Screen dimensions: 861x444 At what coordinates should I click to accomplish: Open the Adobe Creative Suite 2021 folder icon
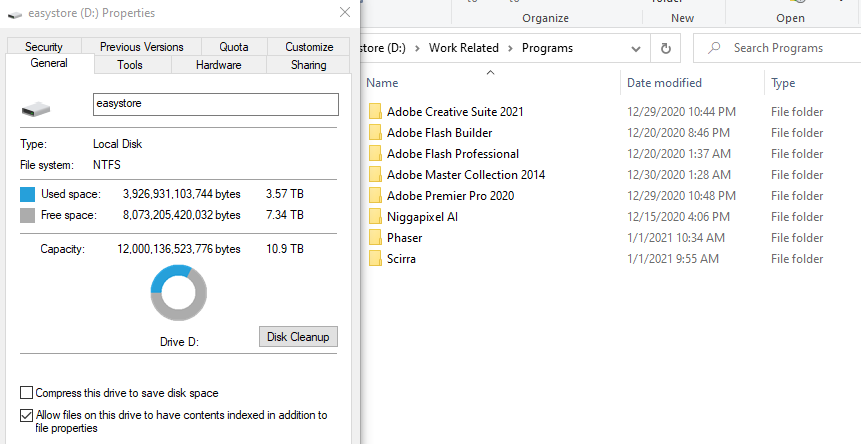[375, 111]
